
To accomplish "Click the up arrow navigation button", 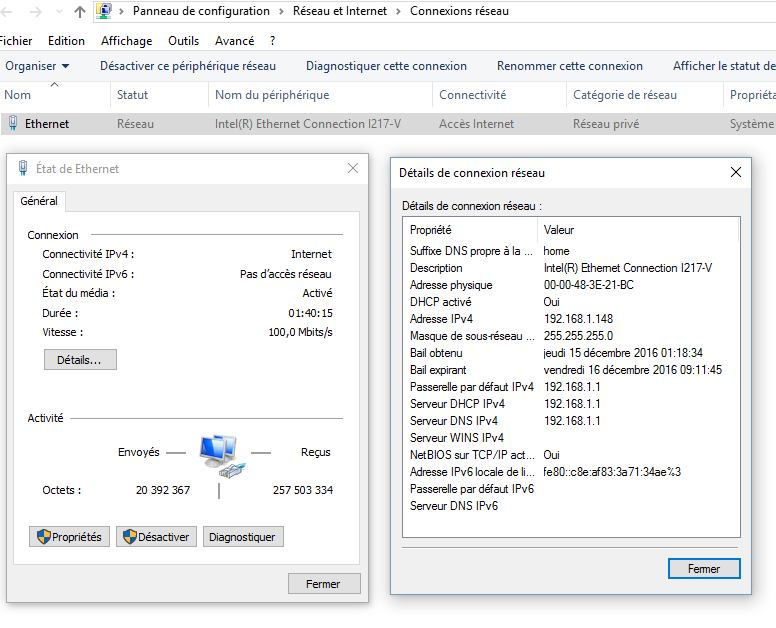I will [x=80, y=12].
